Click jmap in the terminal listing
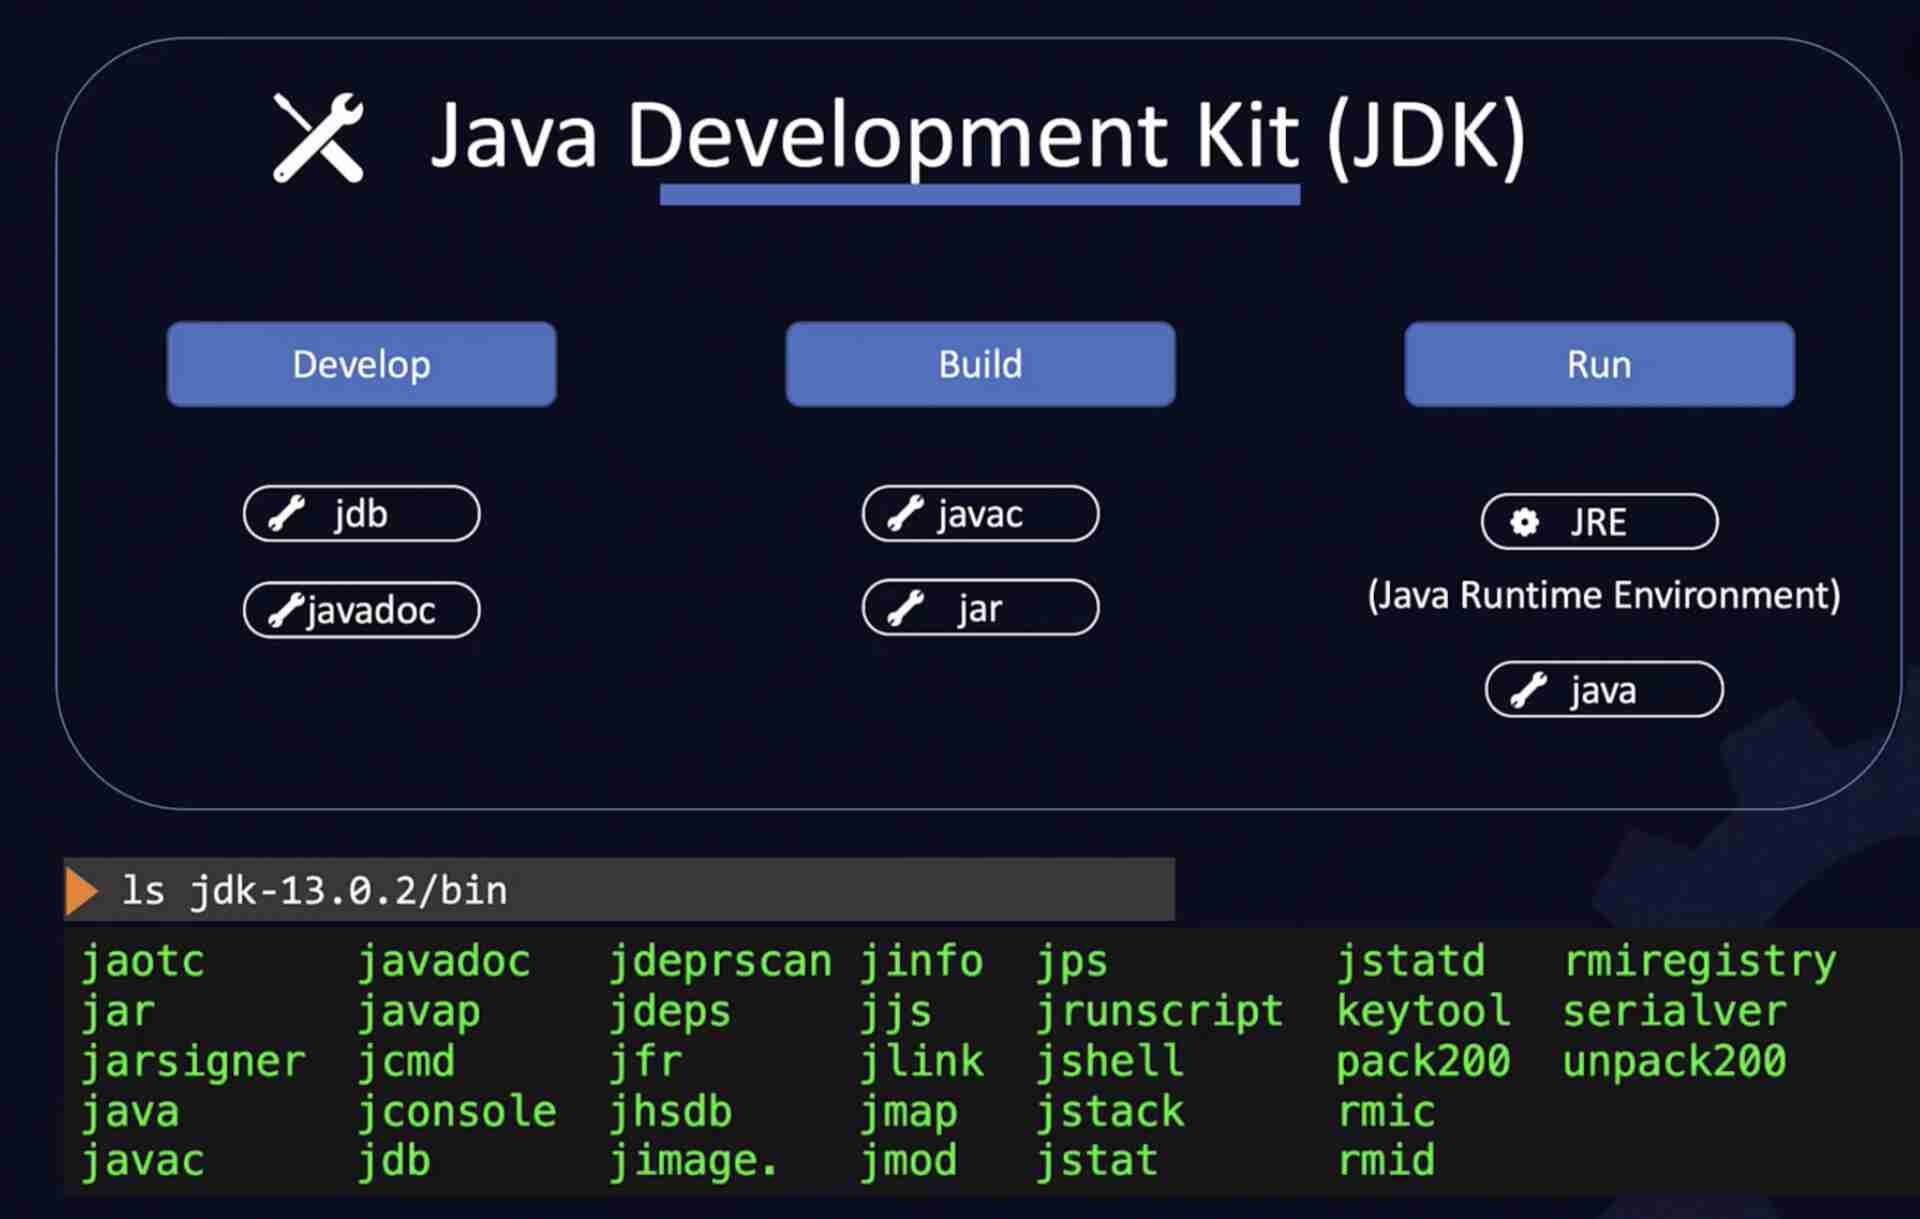 pos(910,1111)
